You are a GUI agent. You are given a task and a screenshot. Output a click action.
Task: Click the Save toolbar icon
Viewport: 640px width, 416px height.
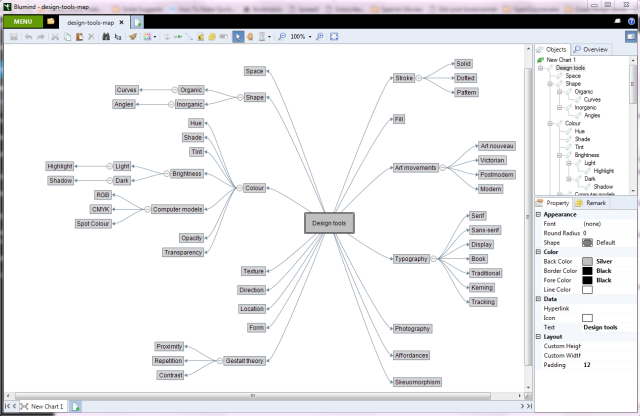coord(14,37)
